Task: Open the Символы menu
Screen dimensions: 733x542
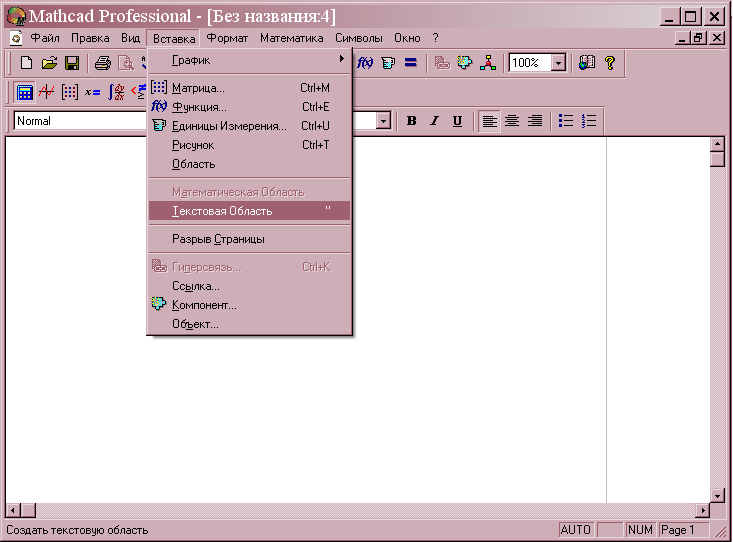Action: coord(359,38)
